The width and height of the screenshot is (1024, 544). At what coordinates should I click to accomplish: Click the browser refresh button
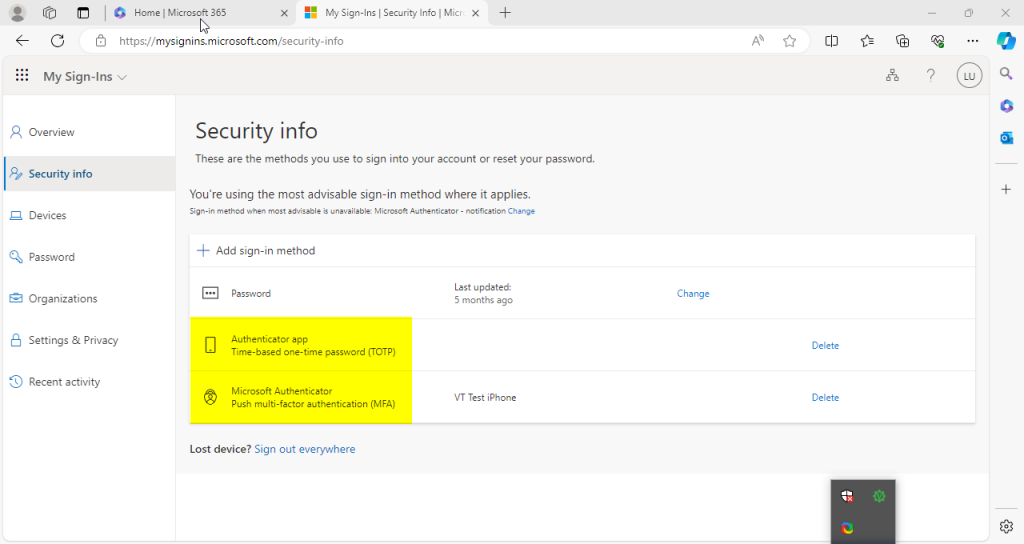tap(57, 41)
